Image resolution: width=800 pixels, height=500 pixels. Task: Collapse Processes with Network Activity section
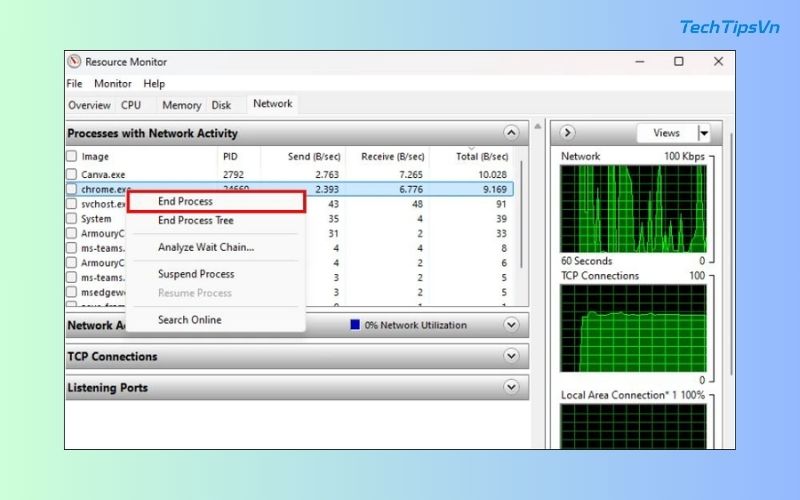pos(511,133)
